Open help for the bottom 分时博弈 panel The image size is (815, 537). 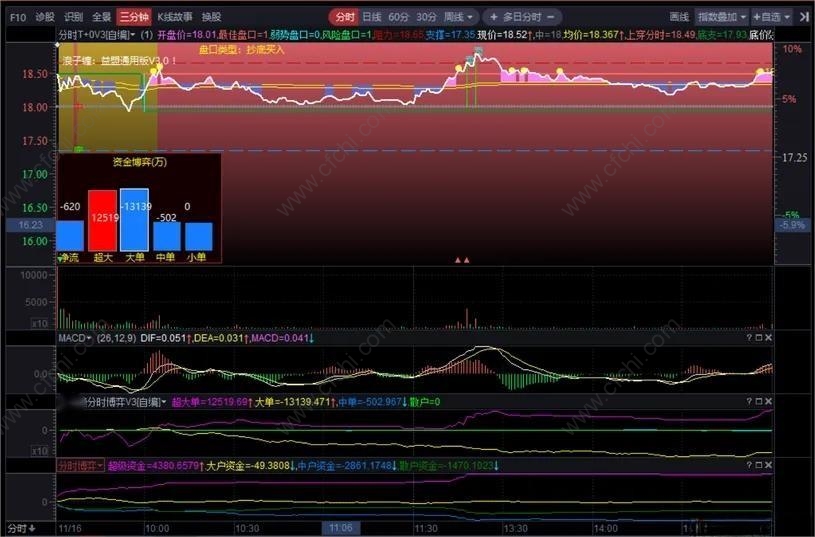pyautogui.click(x=749, y=465)
